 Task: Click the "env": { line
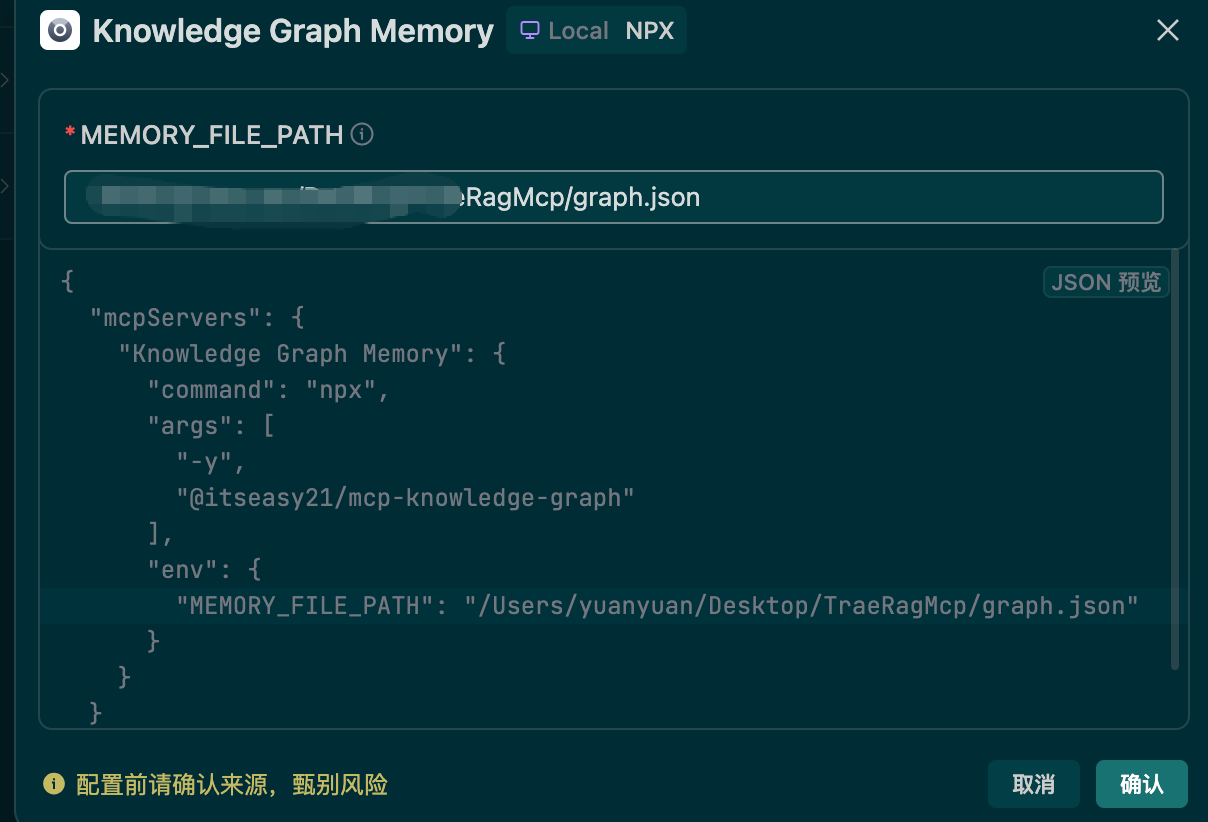click(204, 570)
